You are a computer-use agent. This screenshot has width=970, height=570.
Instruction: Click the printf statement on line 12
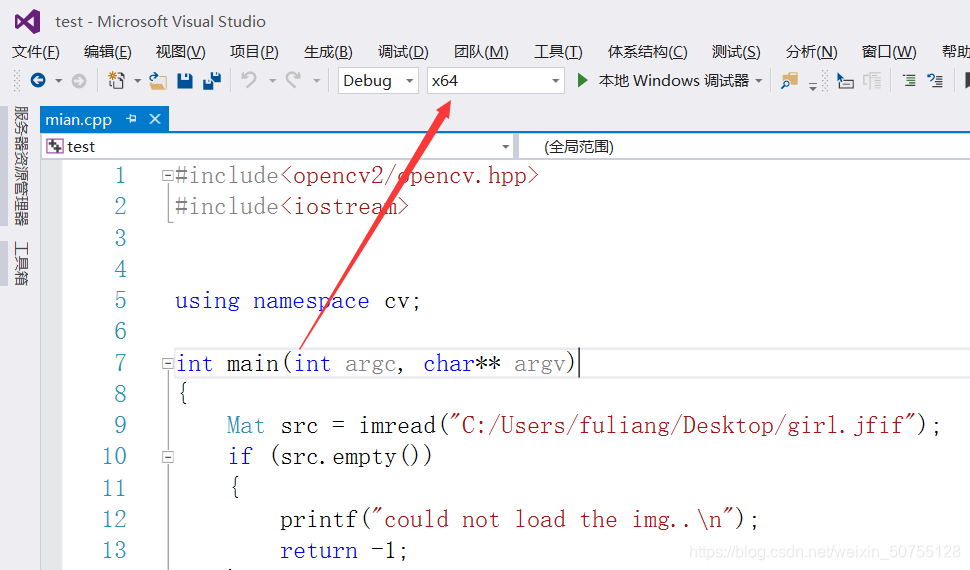point(519,520)
